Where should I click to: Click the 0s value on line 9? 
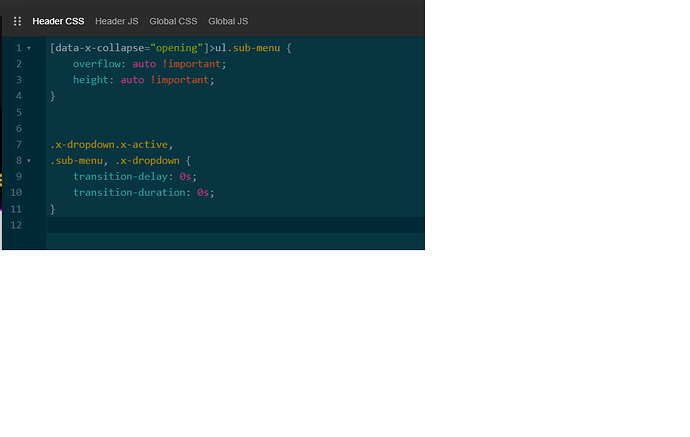pos(187,176)
